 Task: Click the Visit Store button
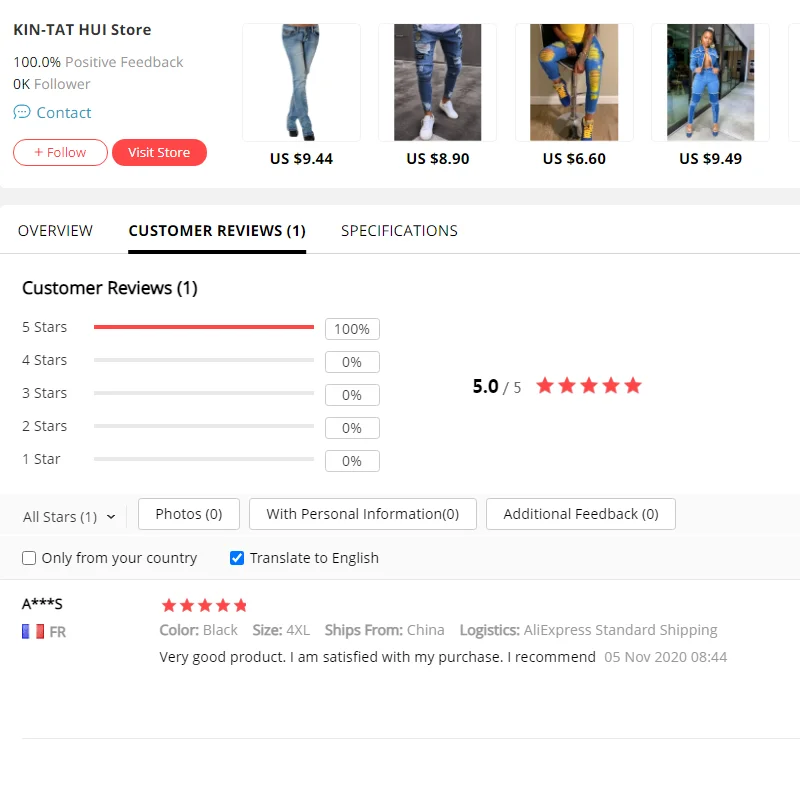tap(159, 153)
